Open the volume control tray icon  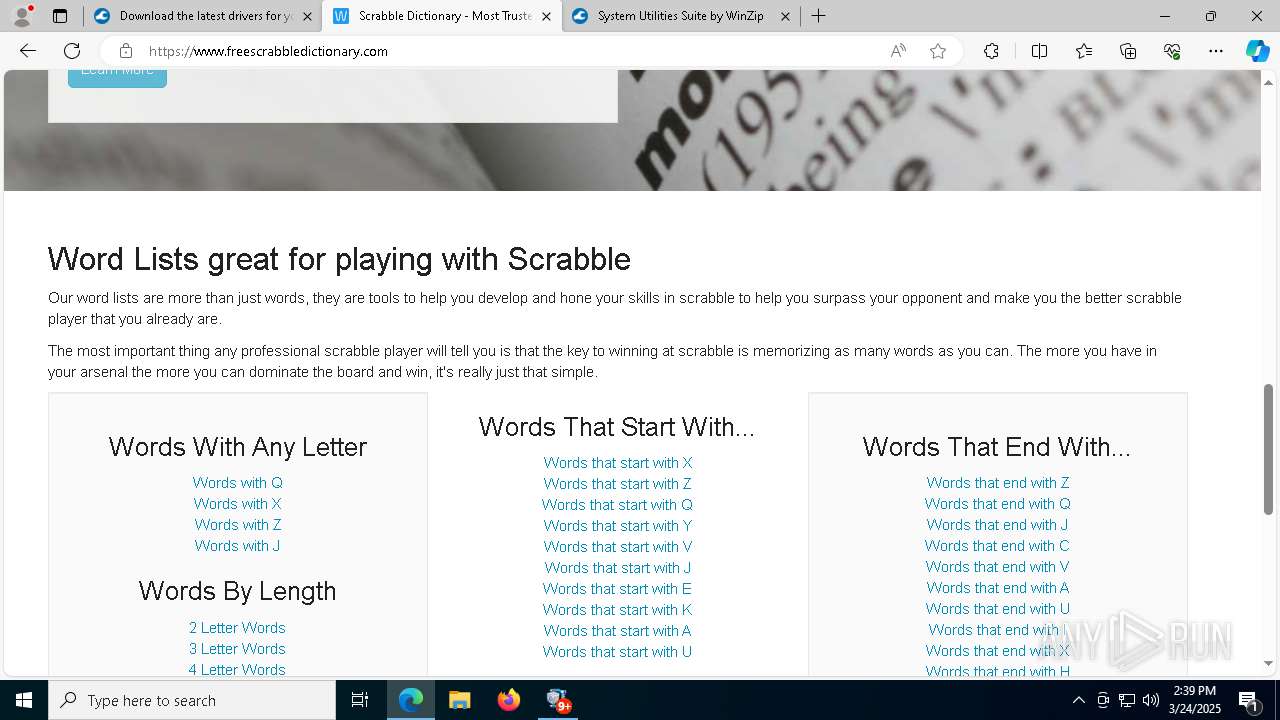1151,700
